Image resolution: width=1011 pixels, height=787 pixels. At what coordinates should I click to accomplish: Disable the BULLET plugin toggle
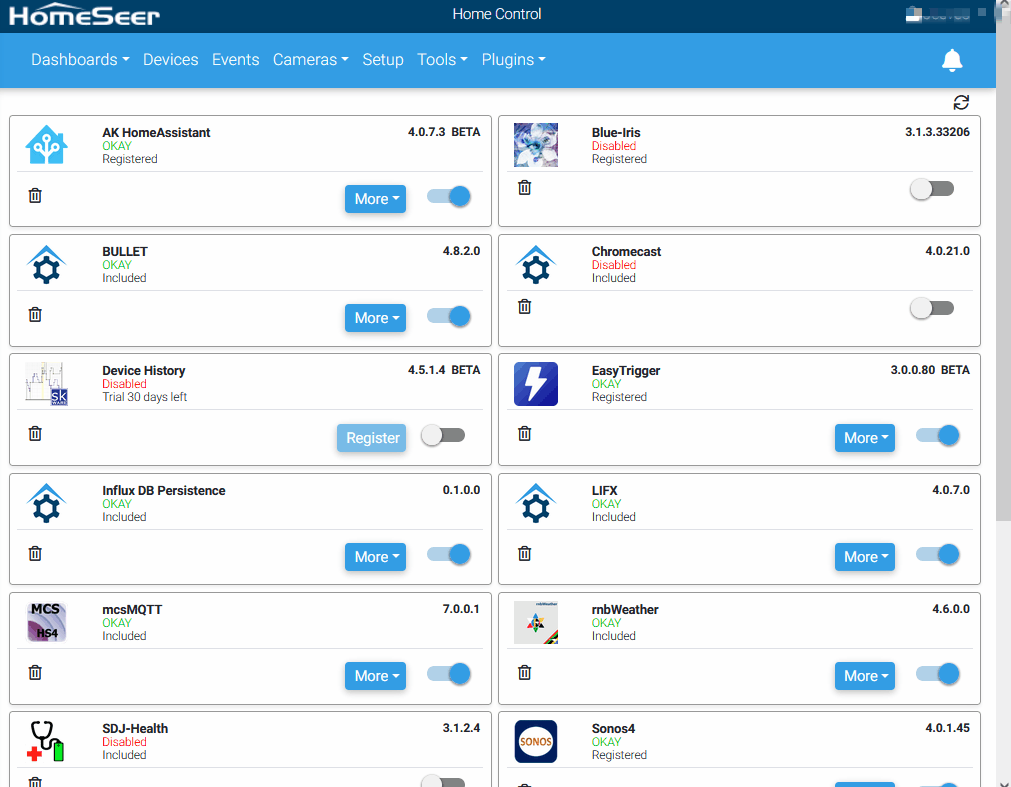(449, 316)
